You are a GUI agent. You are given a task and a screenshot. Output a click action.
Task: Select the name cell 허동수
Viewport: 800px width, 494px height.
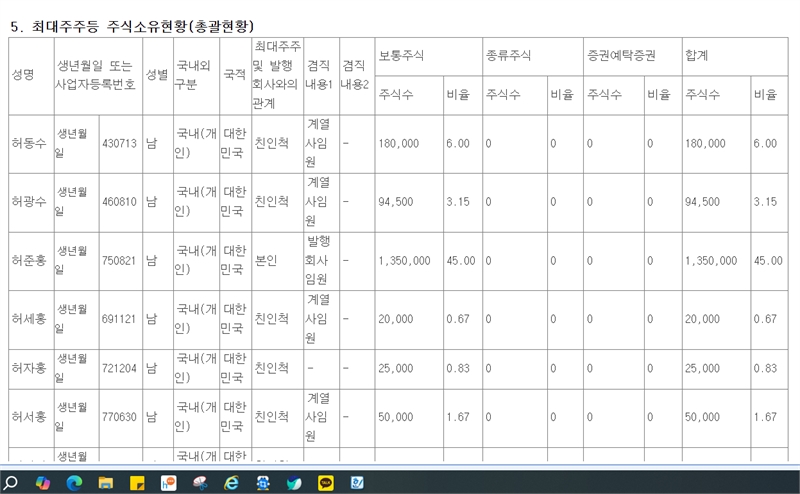[x=28, y=144]
